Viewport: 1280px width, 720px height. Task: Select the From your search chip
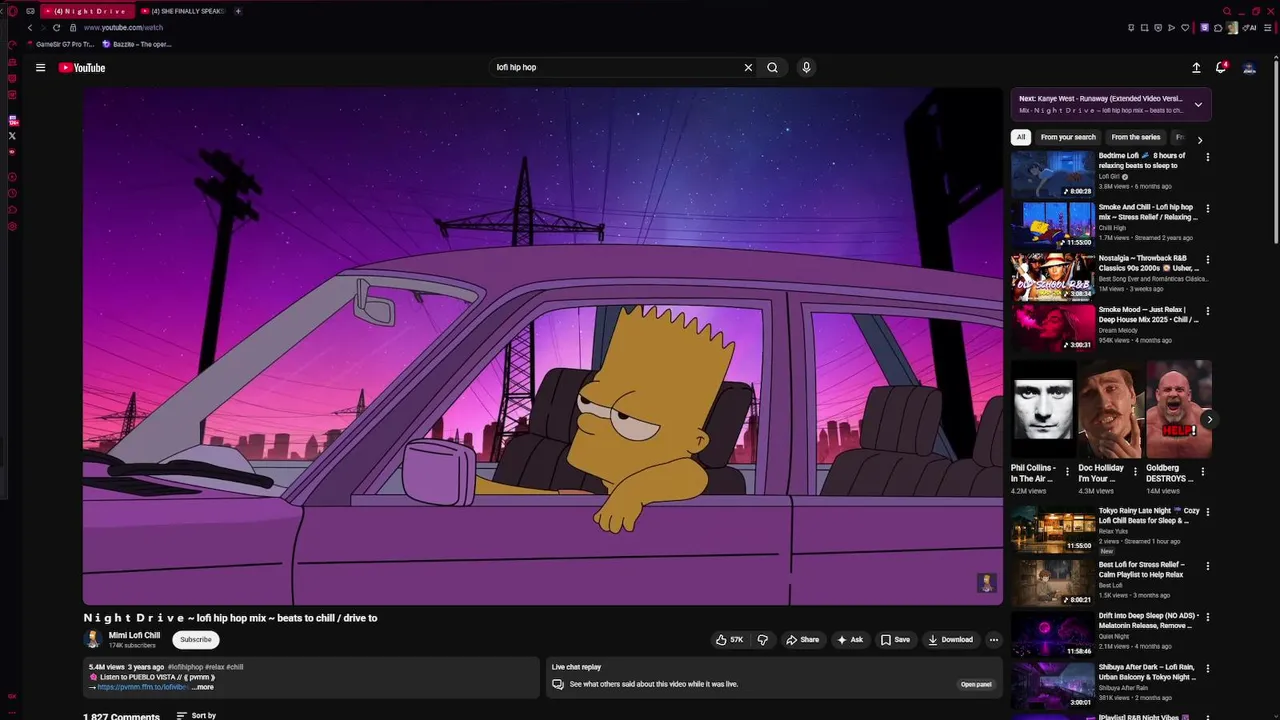click(x=1068, y=137)
